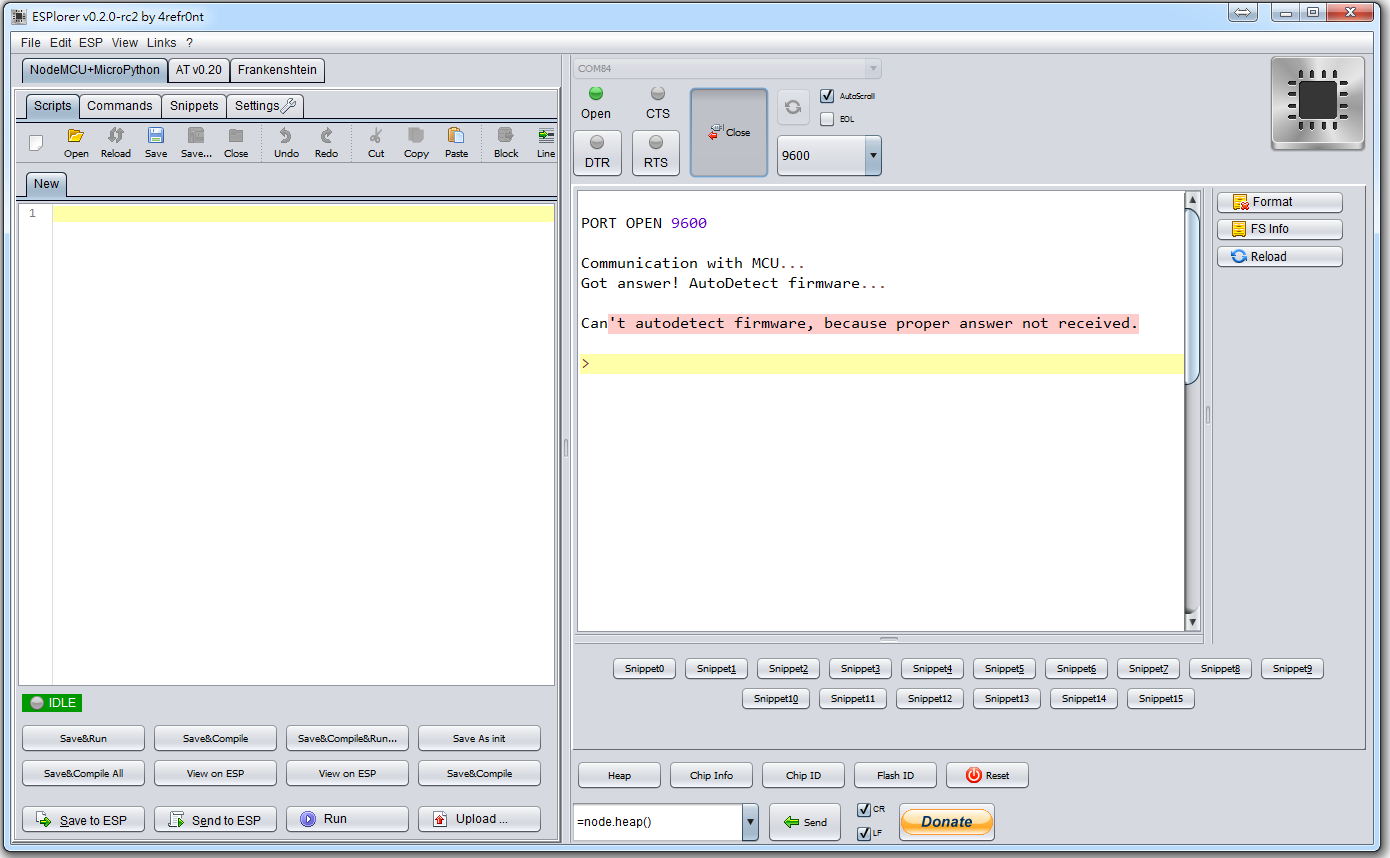This screenshot has width=1390, height=858.
Task: Click the Upload ... button
Action: click(479, 819)
